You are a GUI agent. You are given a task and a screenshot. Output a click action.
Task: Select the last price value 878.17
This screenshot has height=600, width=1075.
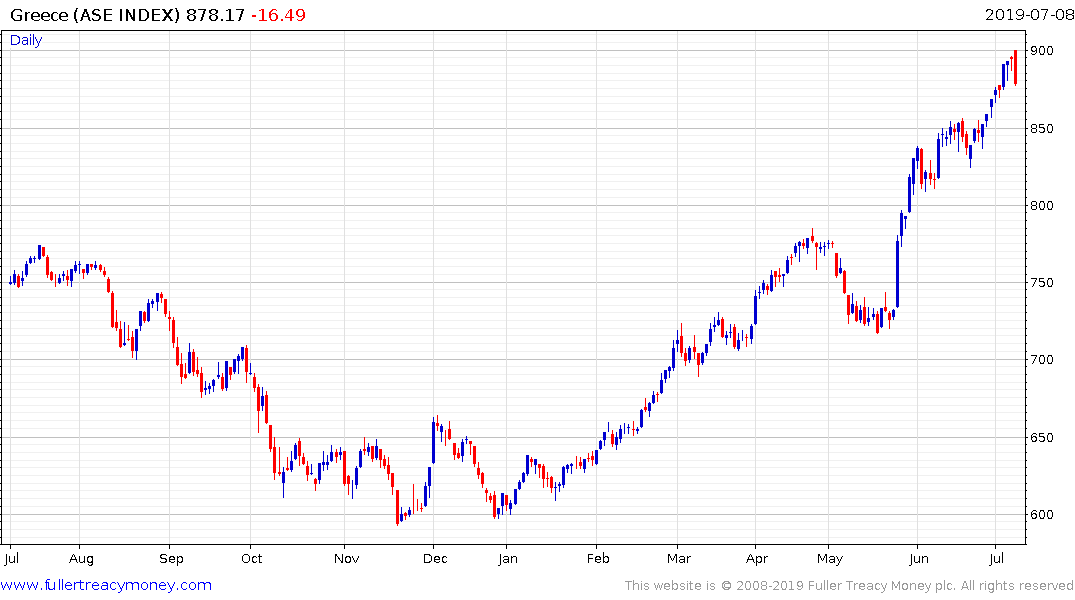(215, 15)
